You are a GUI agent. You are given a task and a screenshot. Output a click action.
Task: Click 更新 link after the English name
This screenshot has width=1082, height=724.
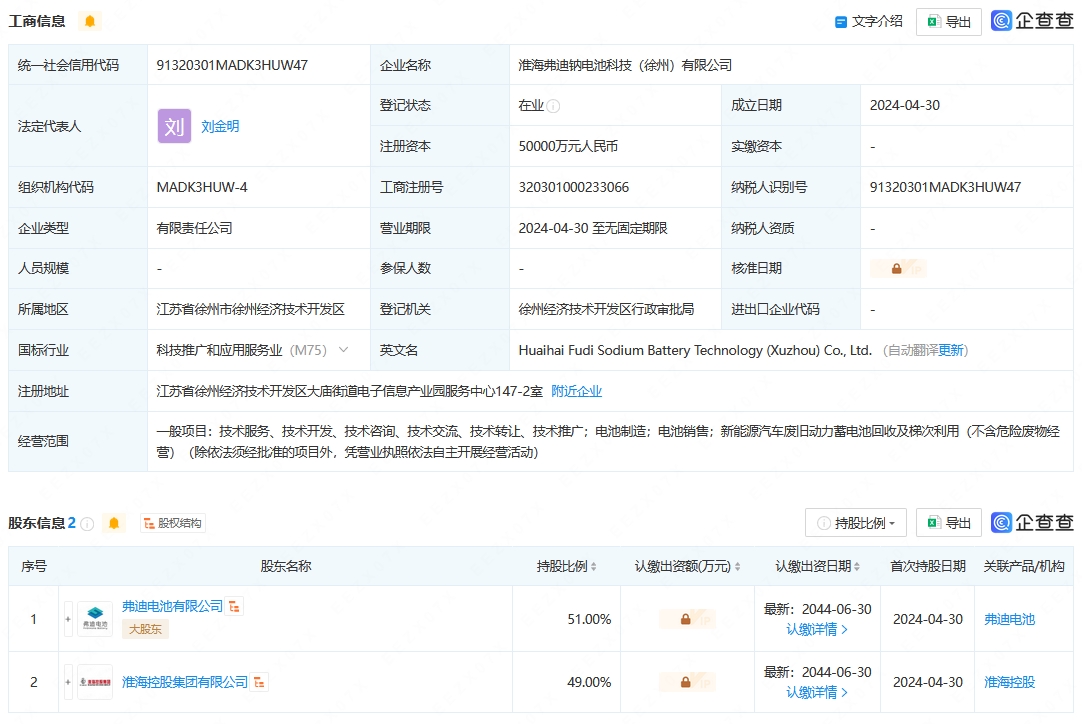click(951, 350)
